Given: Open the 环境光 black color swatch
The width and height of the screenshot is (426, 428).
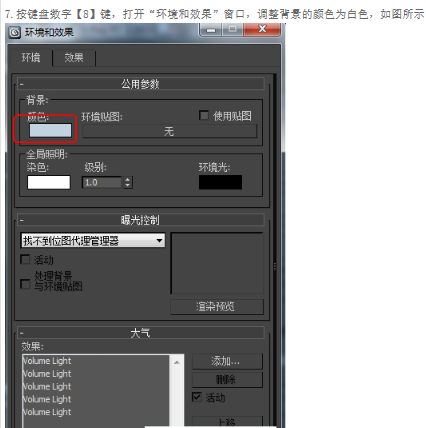Looking at the screenshot, I should tap(220, 182).
